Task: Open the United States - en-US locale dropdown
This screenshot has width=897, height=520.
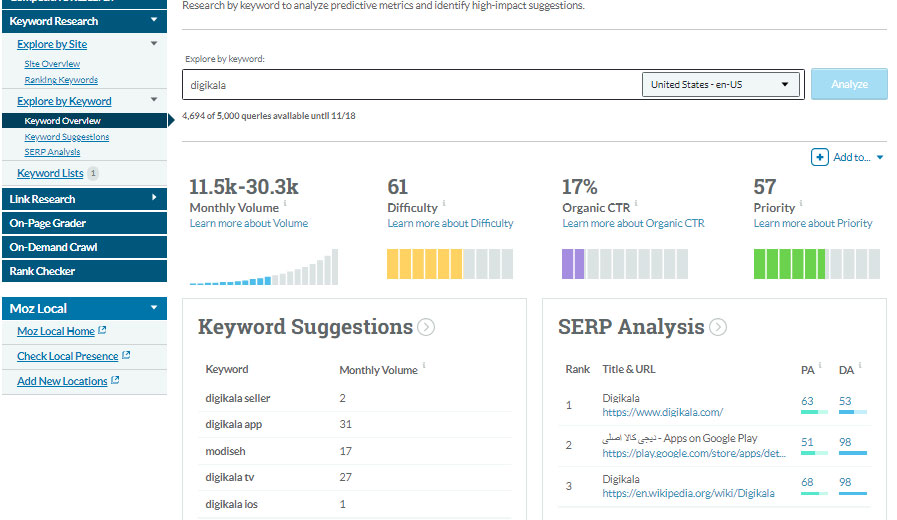Action: [720, 85]
